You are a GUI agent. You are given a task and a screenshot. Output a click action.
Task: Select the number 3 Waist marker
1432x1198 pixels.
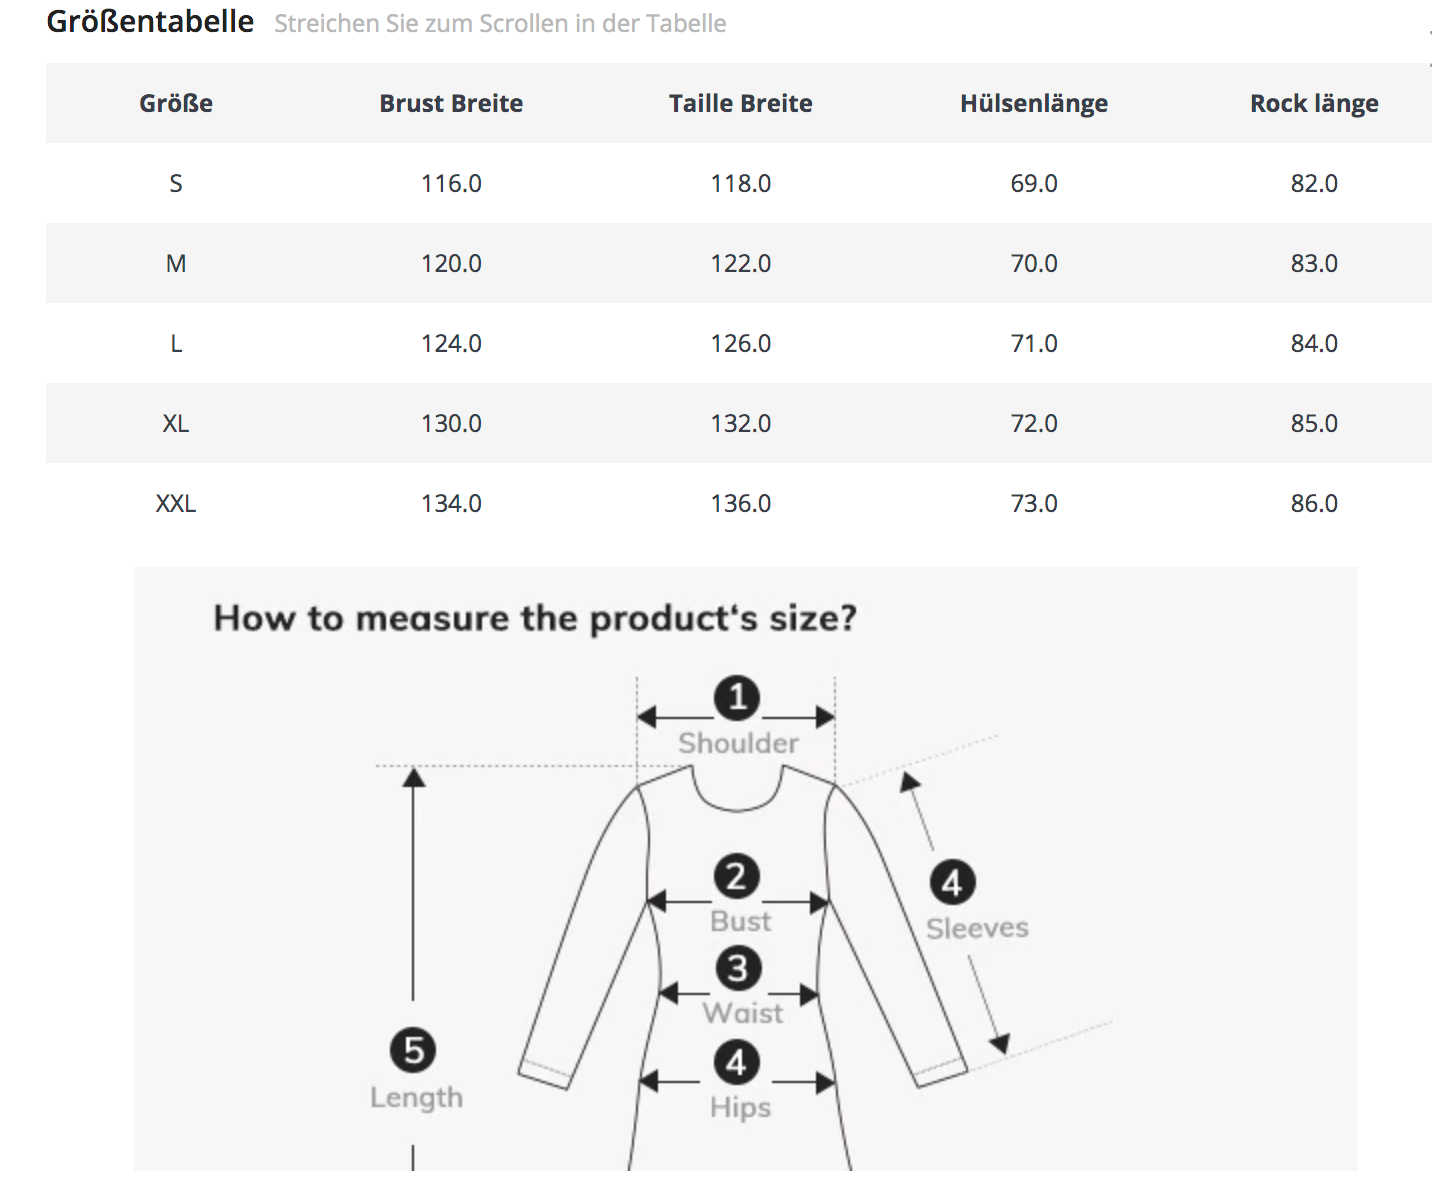tap(738, 968)
